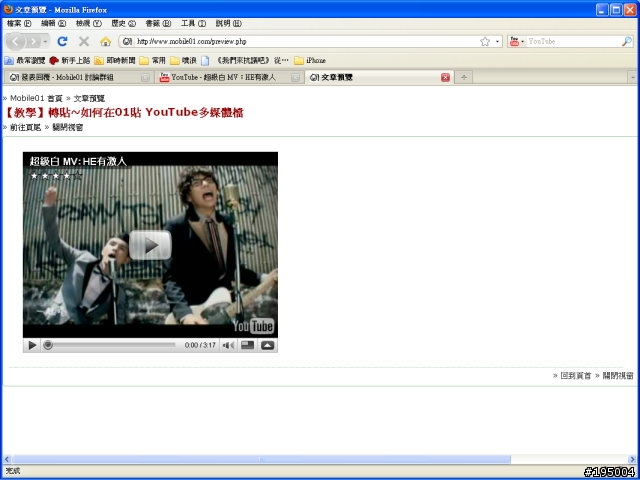The image size is (640, 480).
Task: Open the 常用 bookmarks folder
Action: [x=152, y=60]
